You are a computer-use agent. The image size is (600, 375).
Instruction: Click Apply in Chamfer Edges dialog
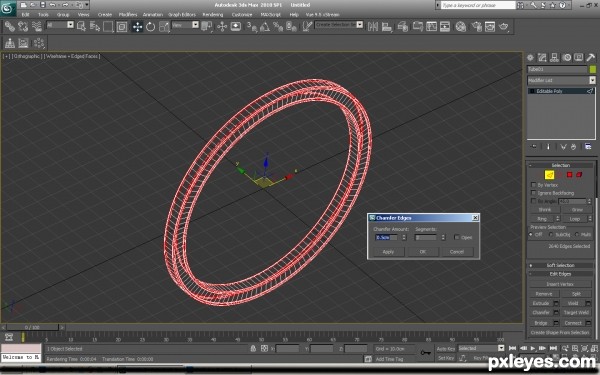pos(388,252)
